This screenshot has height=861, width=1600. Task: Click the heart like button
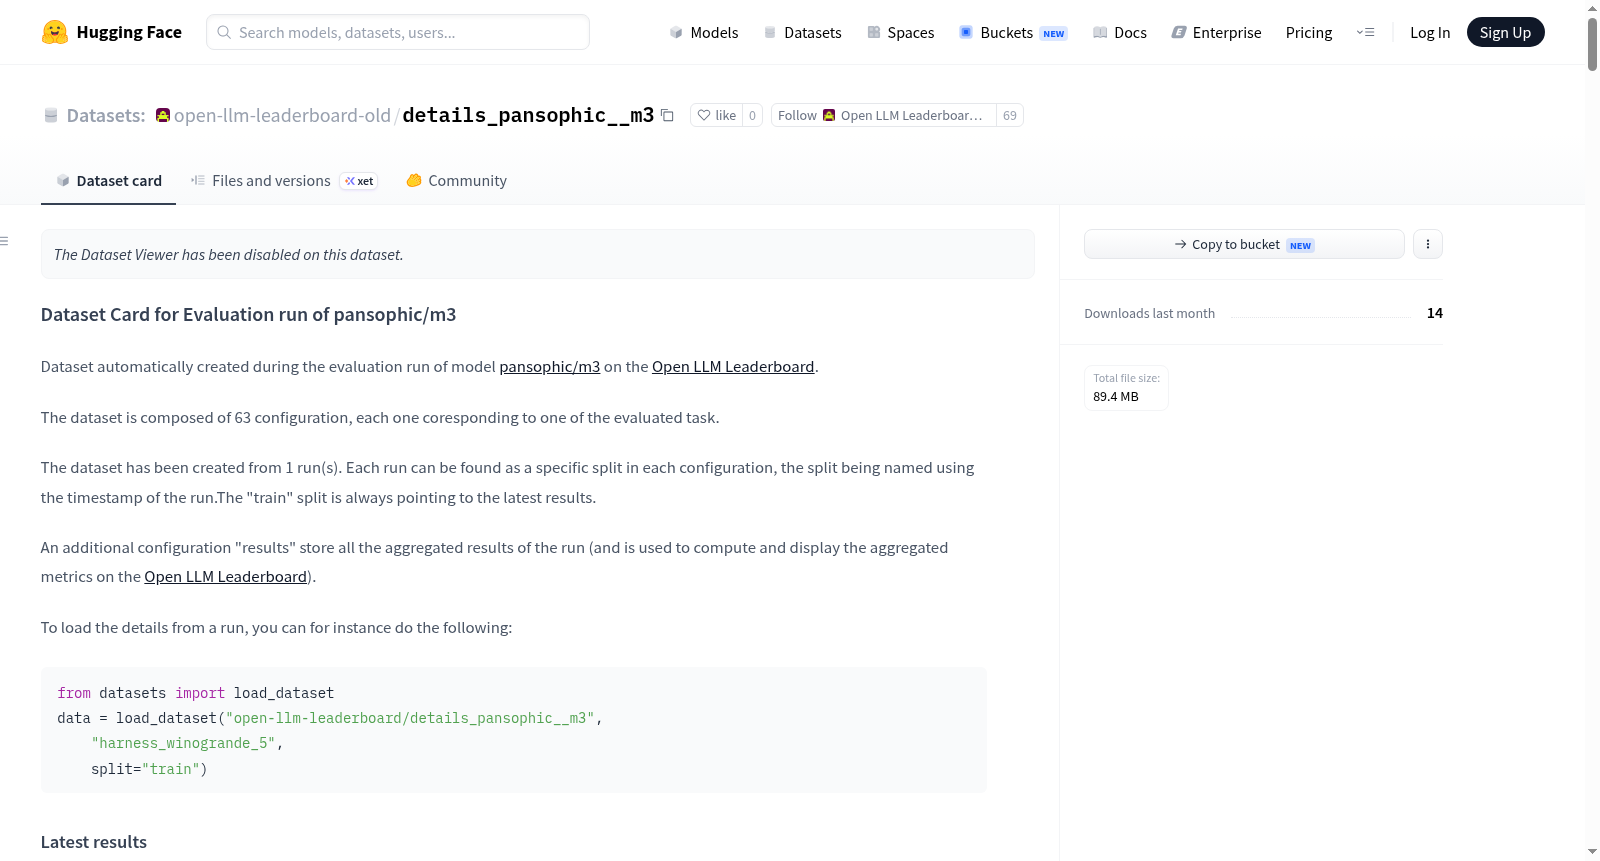[x=716, y=116]
